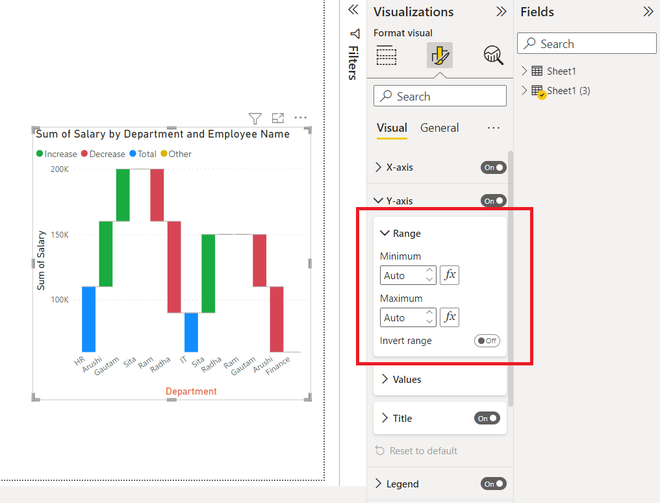Open the ellipsis next to General tab
The image size is (660, 503).
pos(493,128)
